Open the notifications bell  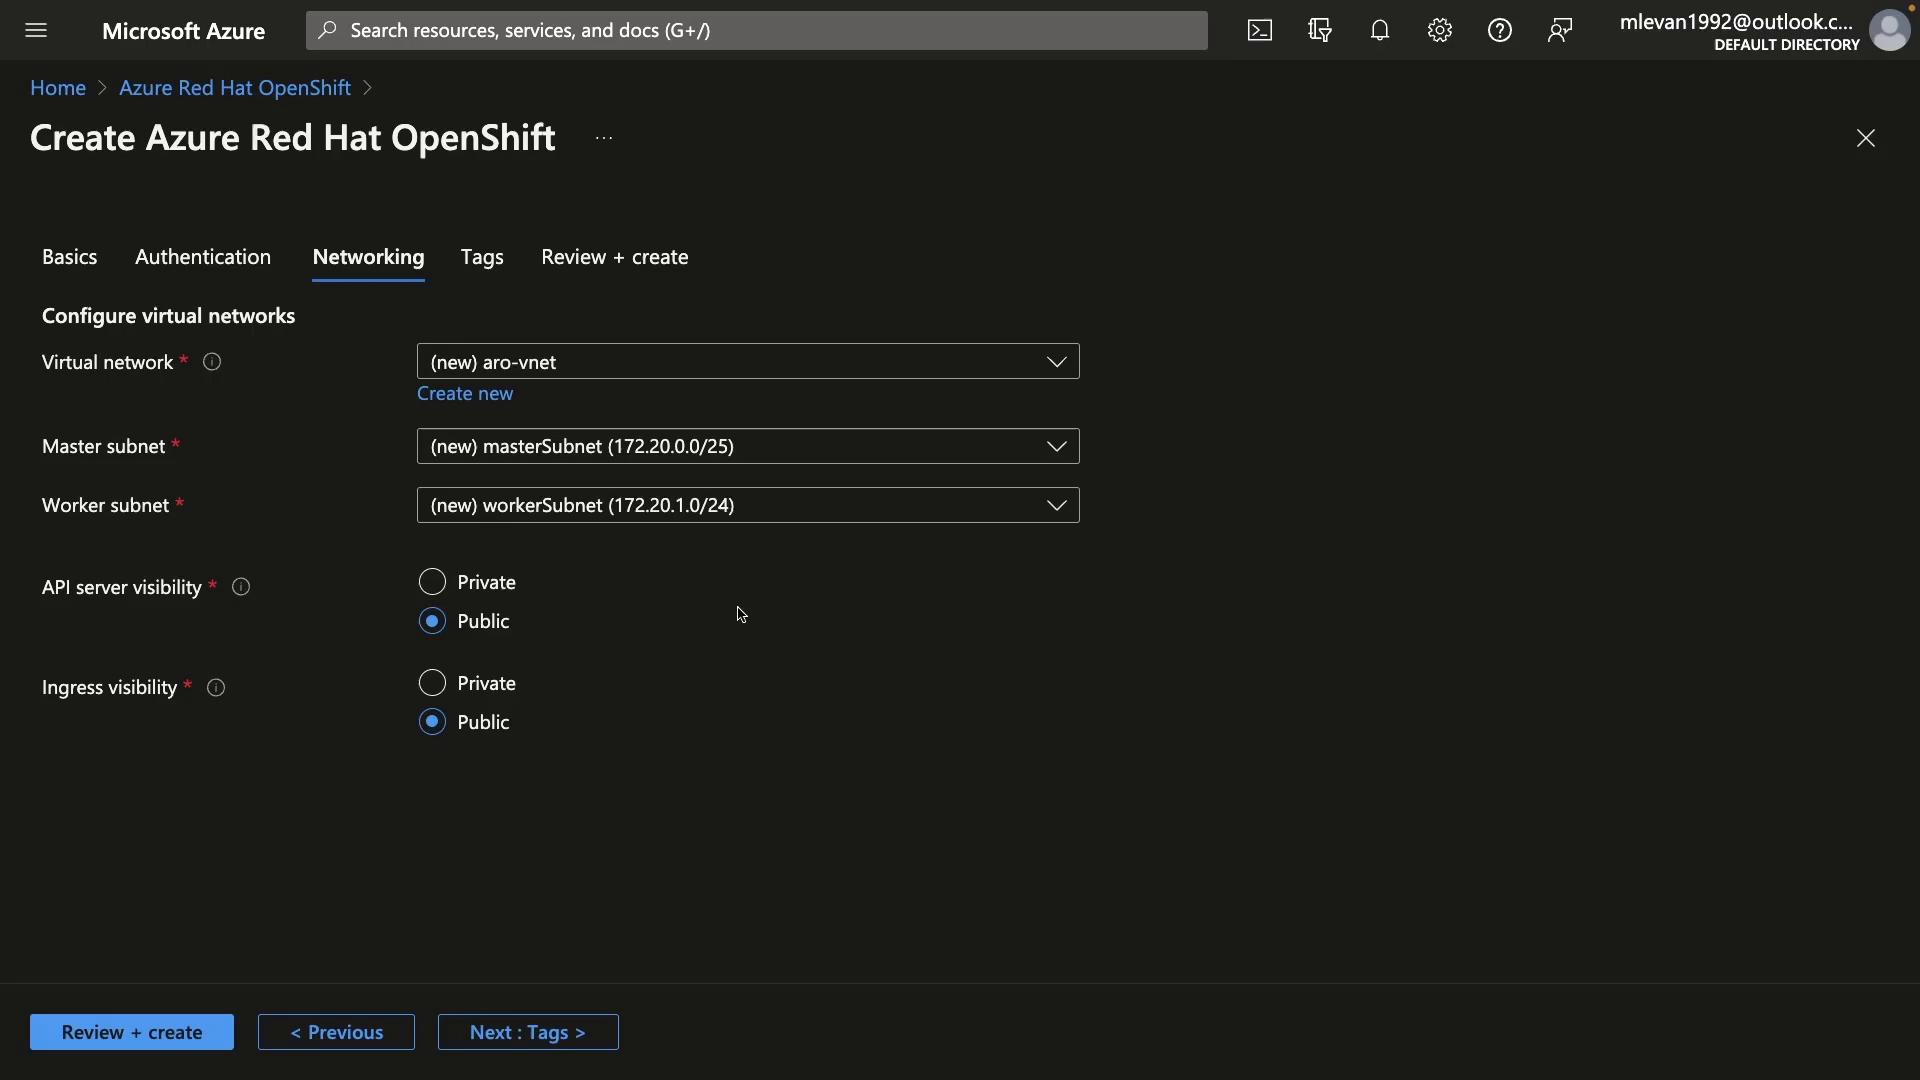coord(1380,30)
